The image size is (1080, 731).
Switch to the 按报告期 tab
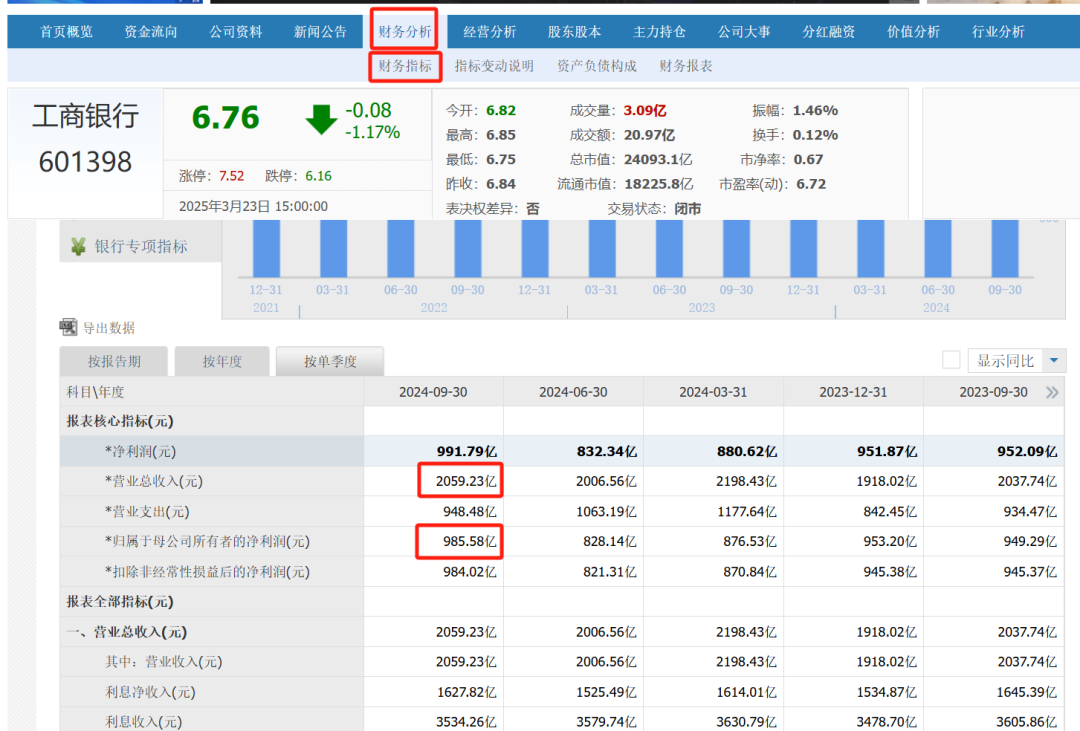pos(114,361)
